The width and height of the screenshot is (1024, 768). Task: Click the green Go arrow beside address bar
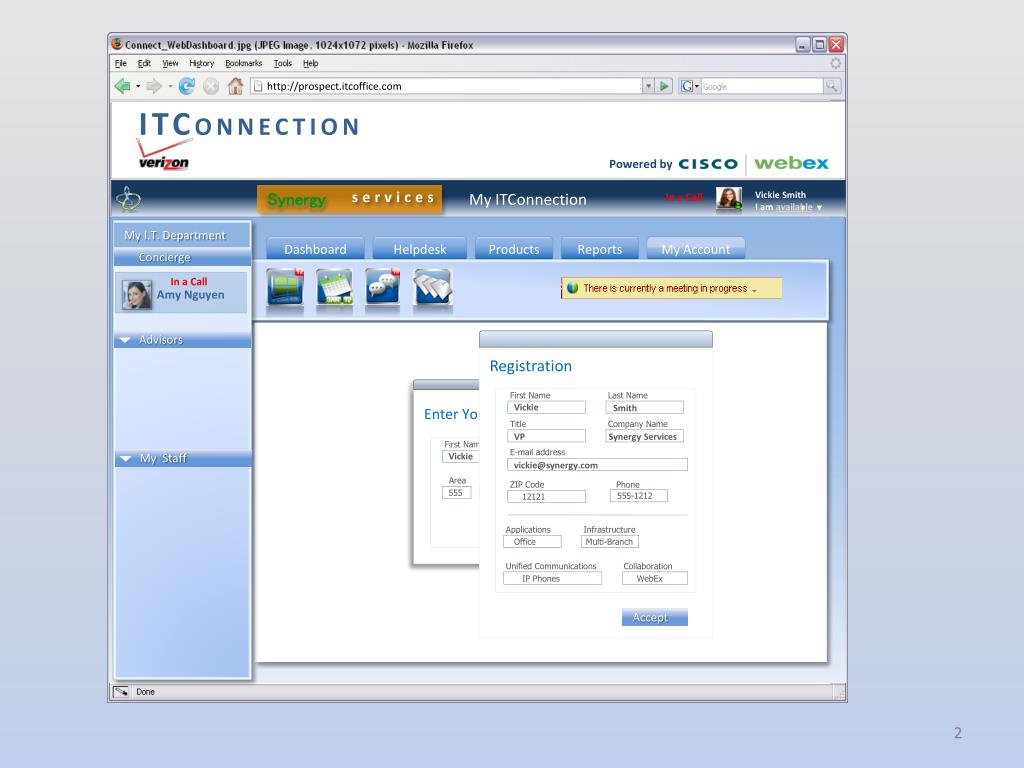[x=664, y=86]
